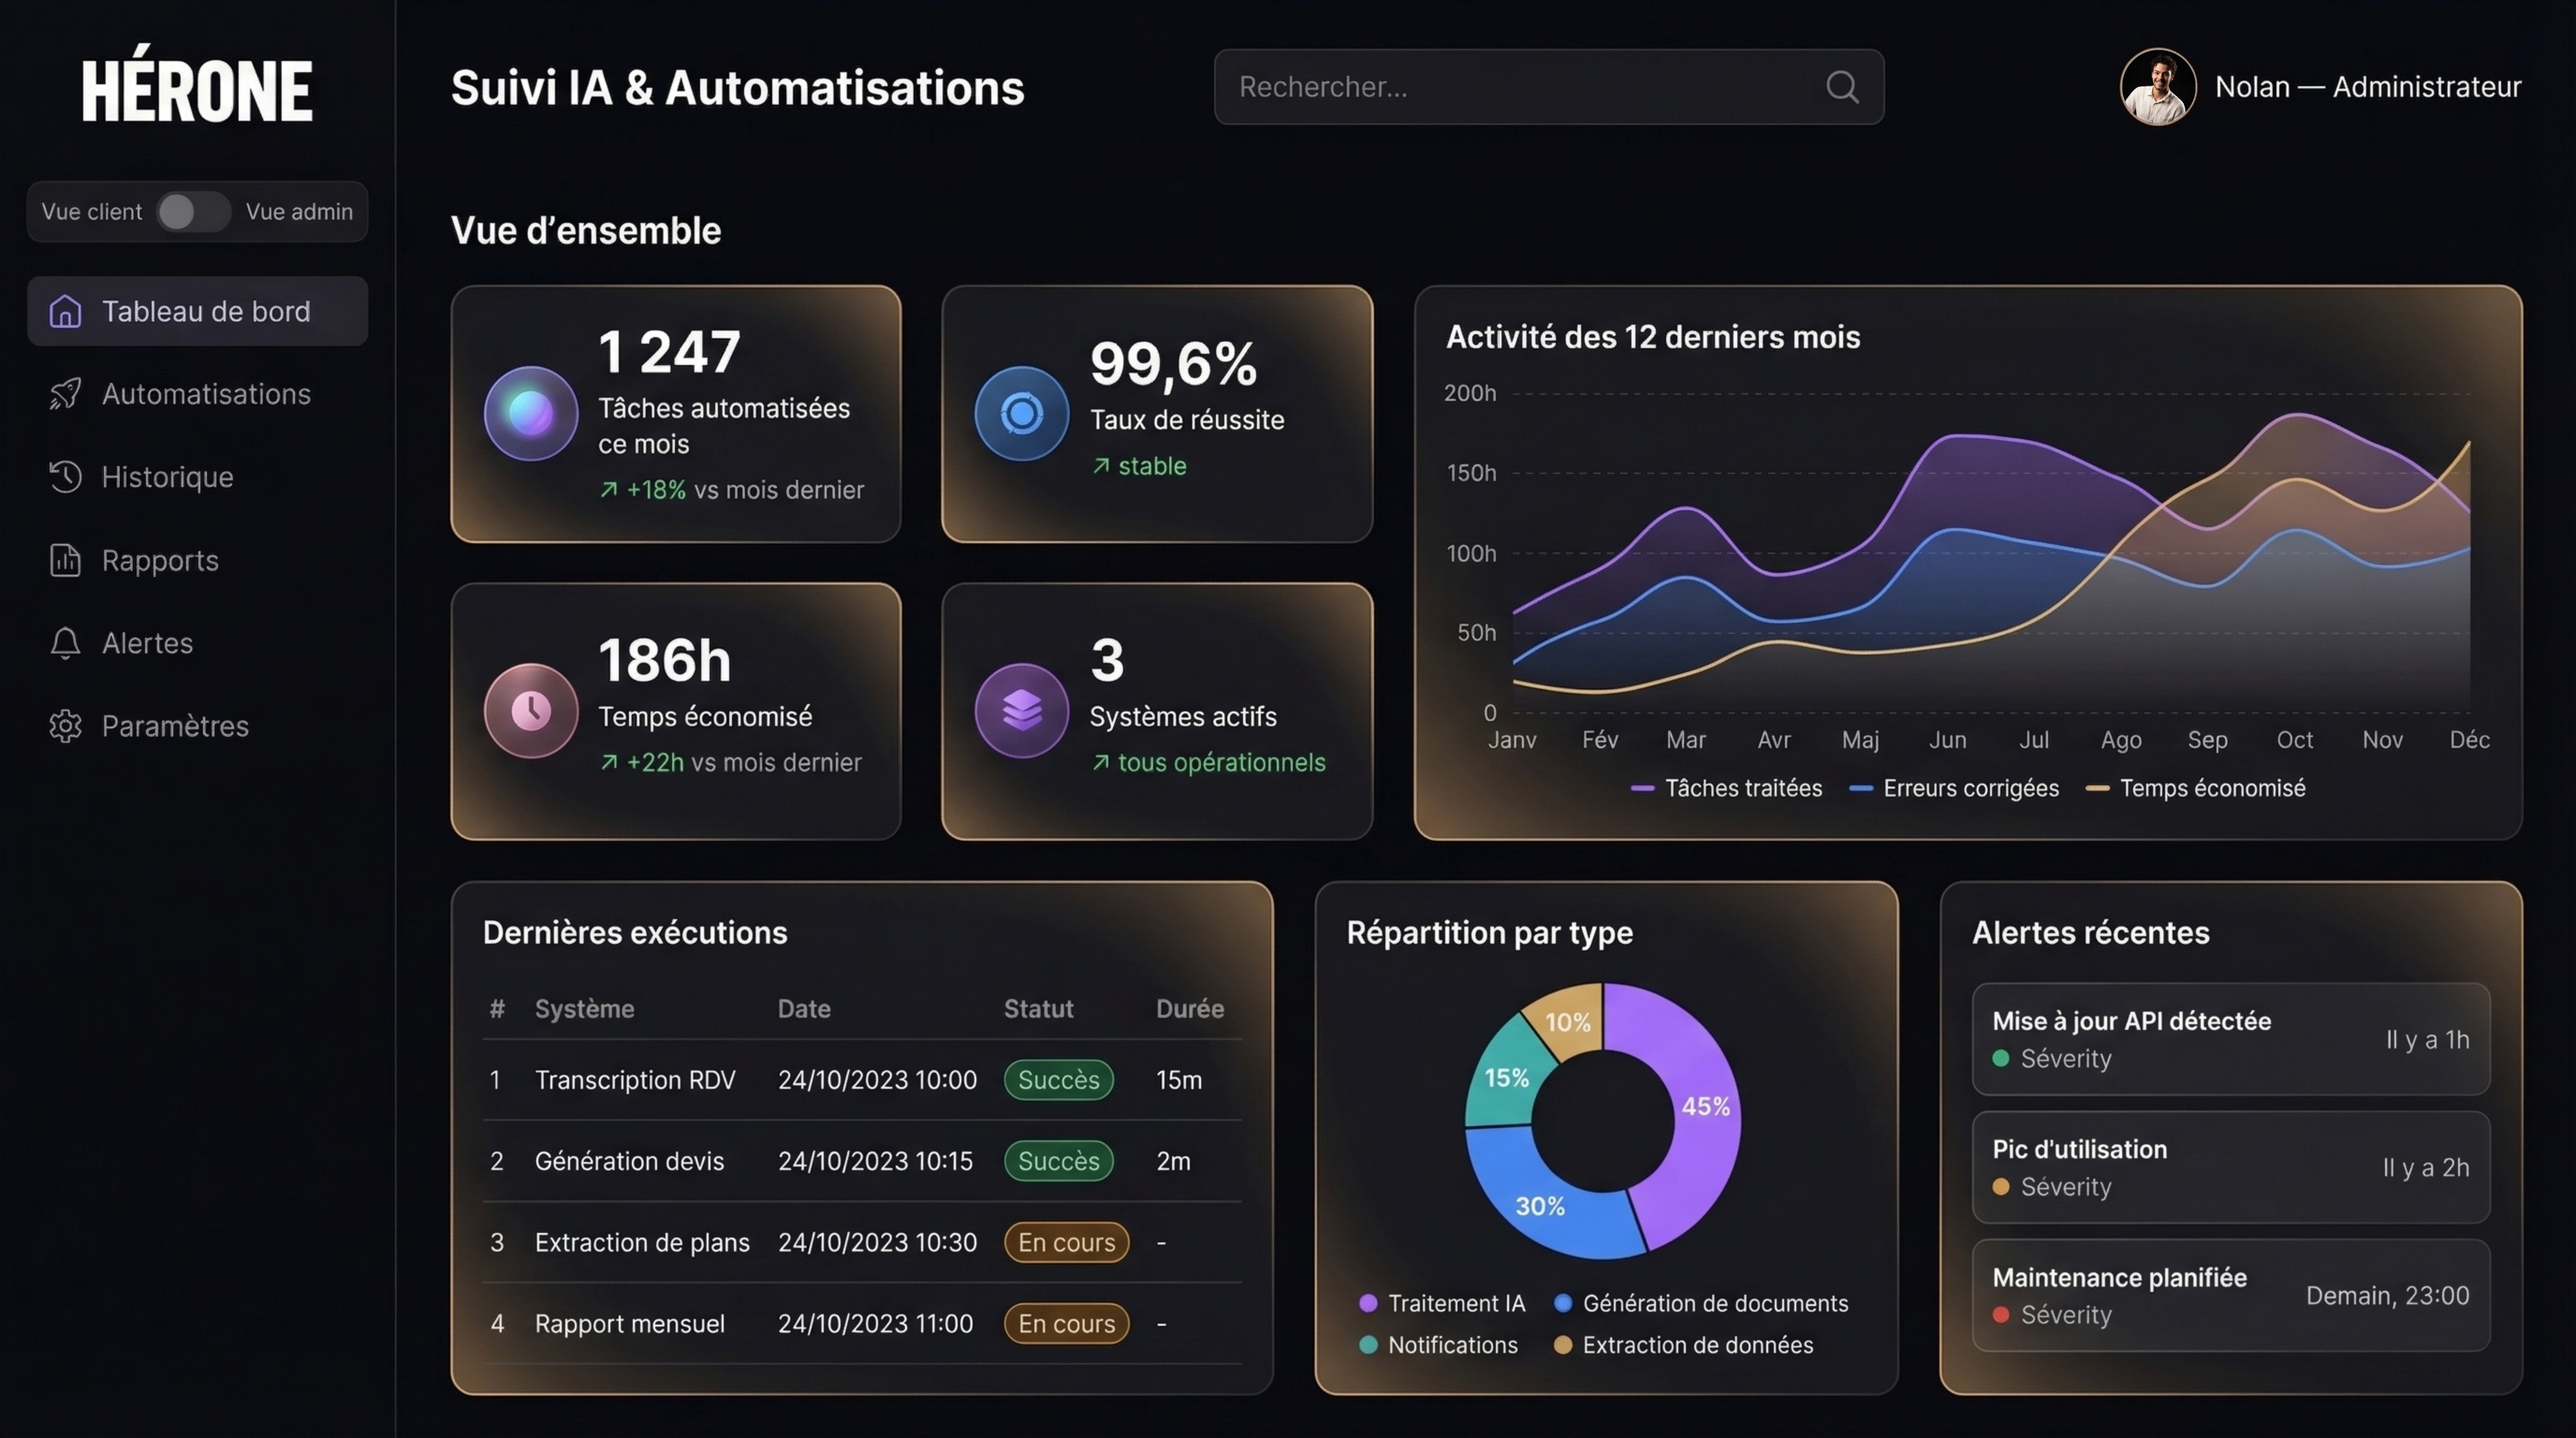Click the chart document icon for Rapports

pos(65,560)
